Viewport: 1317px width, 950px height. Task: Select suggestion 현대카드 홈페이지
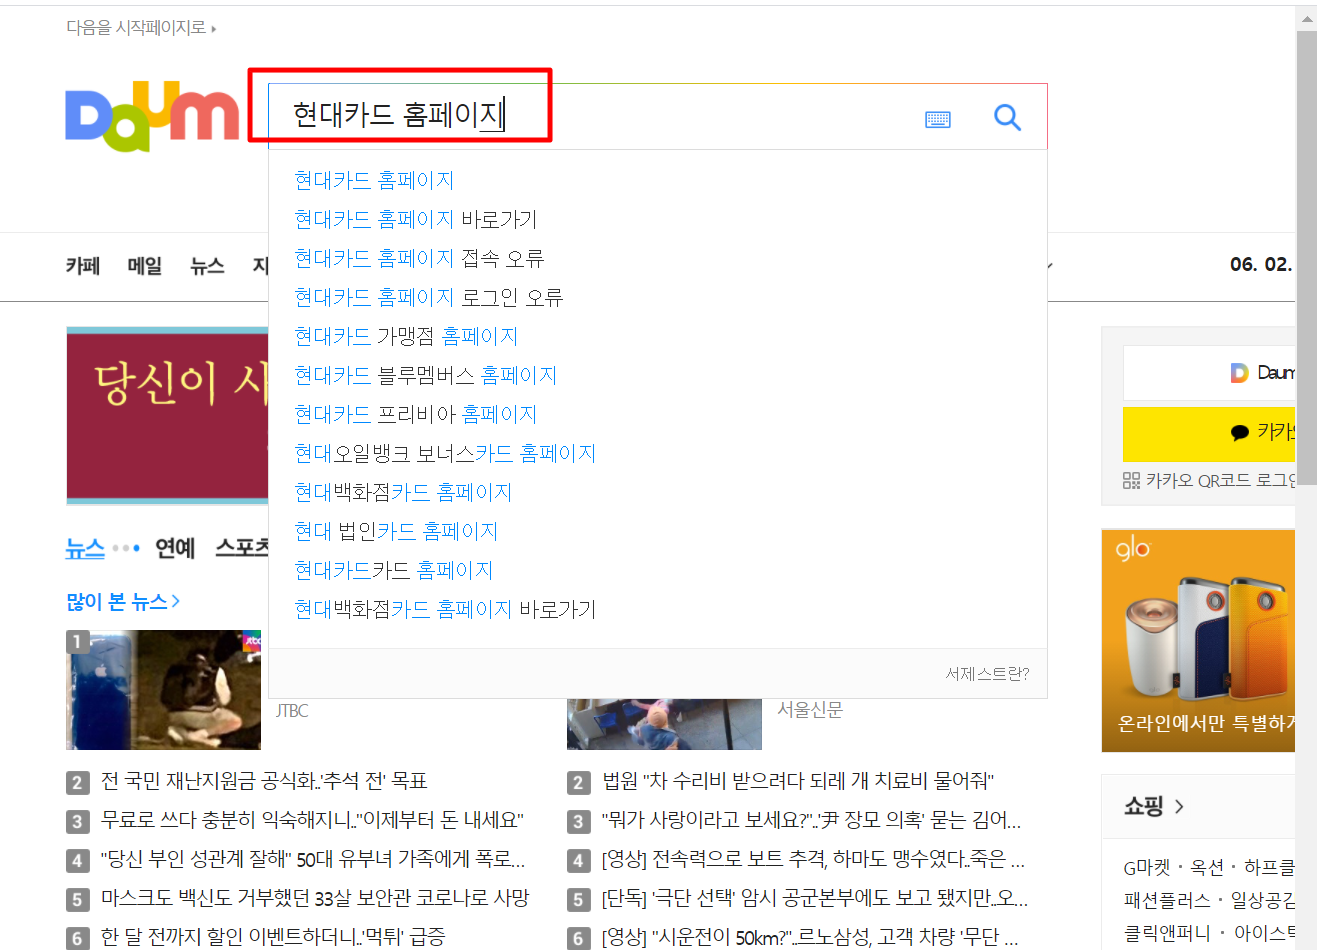pyautogui.click(x=374, y=180)
